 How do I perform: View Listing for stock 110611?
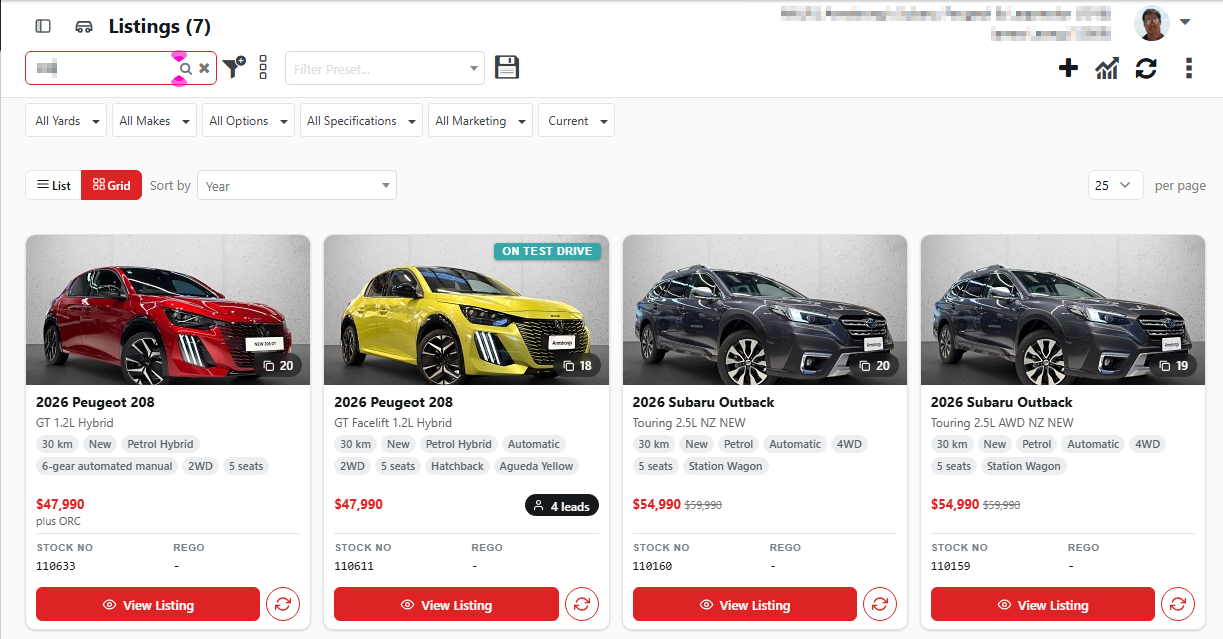(446, 605)
